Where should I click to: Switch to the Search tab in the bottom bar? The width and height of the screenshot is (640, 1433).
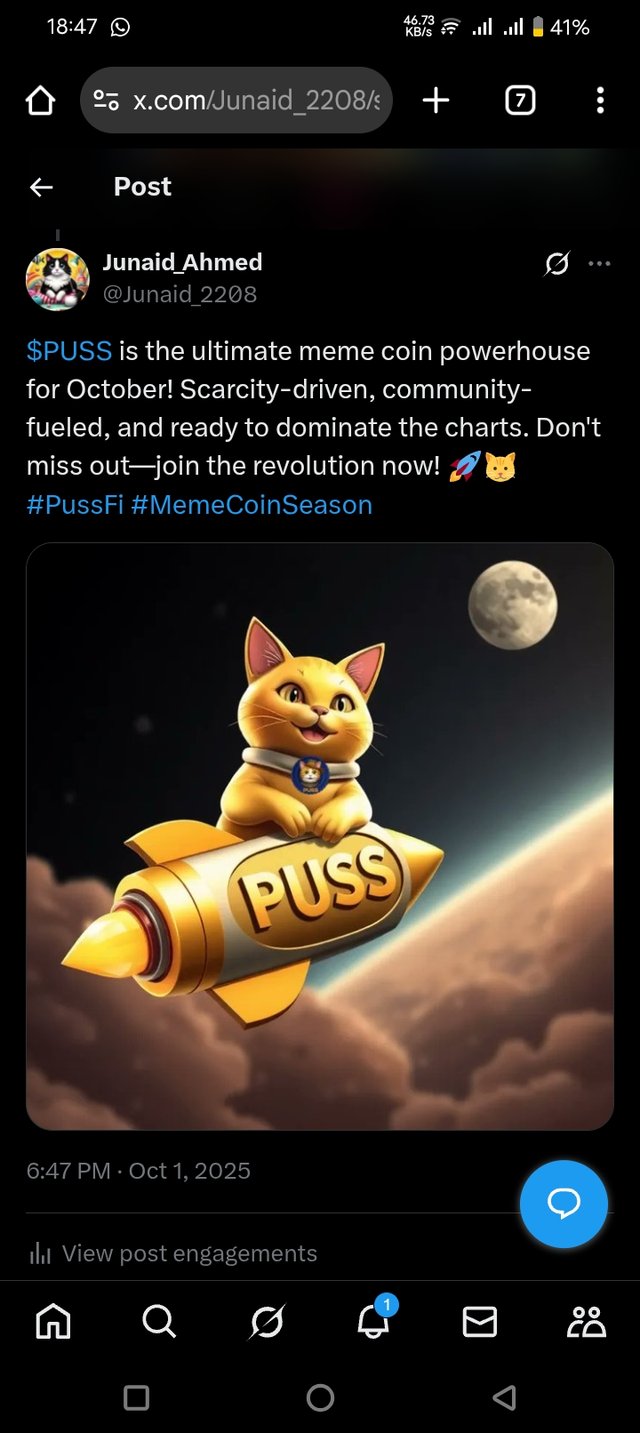[159, 1322]
